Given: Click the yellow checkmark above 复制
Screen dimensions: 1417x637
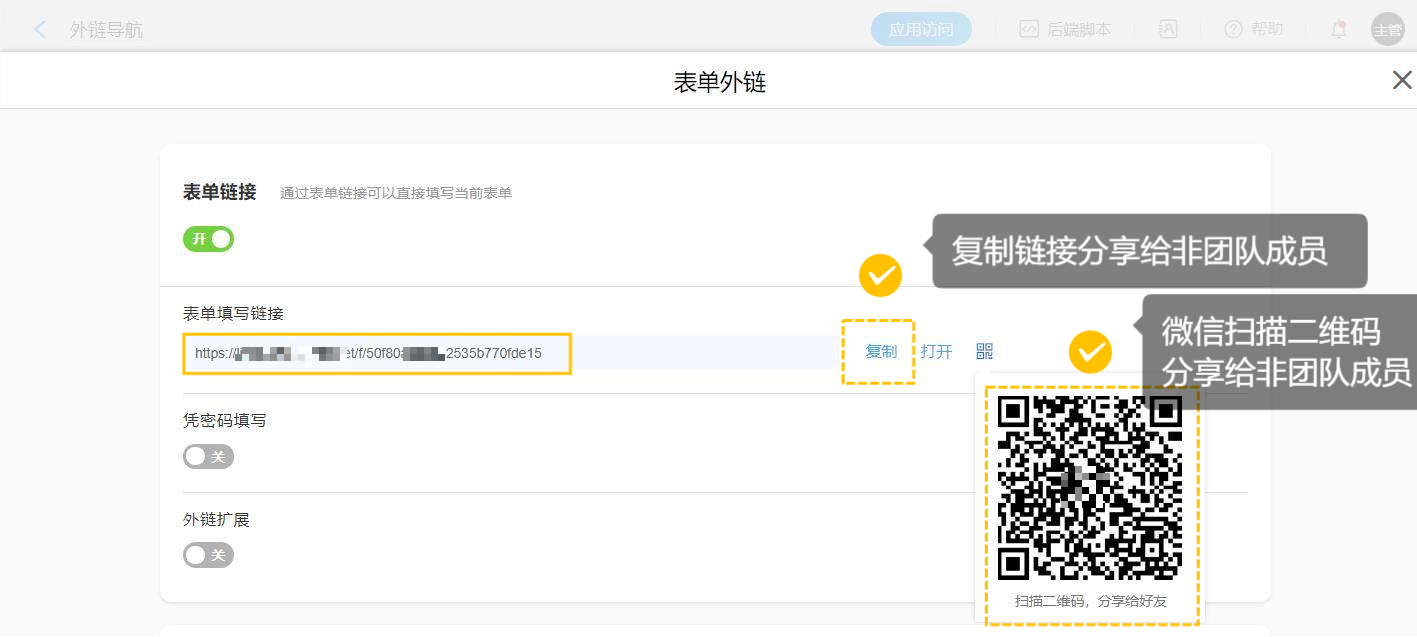Looking at the screenshot, I should 881,275.
